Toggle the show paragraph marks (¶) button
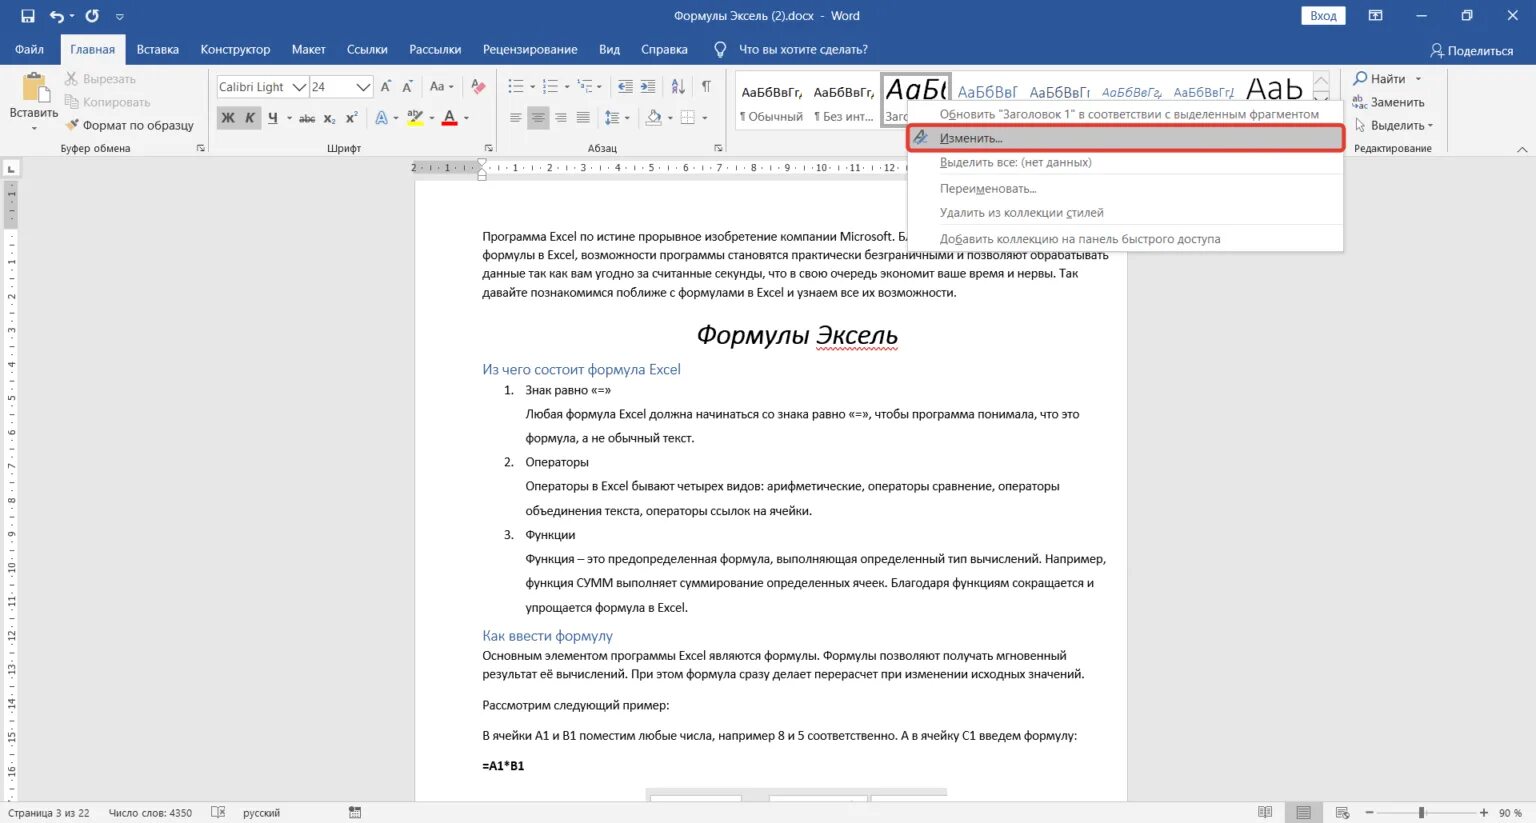 [706, 87]
